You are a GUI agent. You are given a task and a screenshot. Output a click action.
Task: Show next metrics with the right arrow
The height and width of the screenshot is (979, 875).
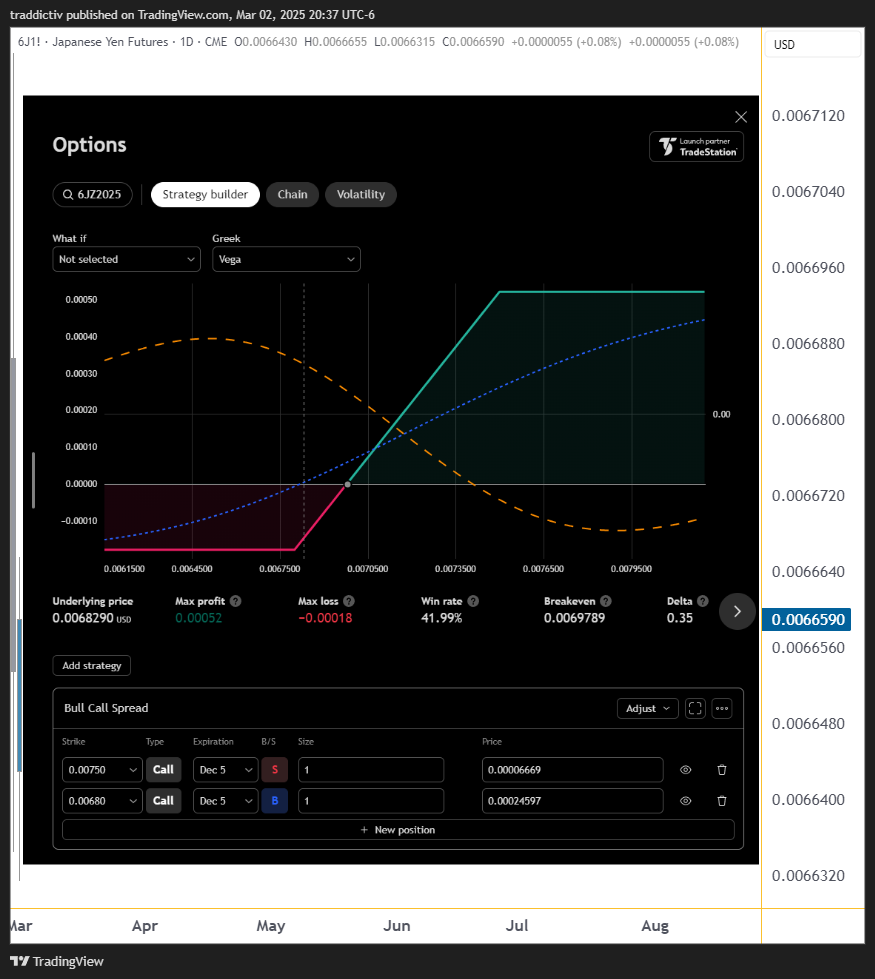(x=737, y=611)
